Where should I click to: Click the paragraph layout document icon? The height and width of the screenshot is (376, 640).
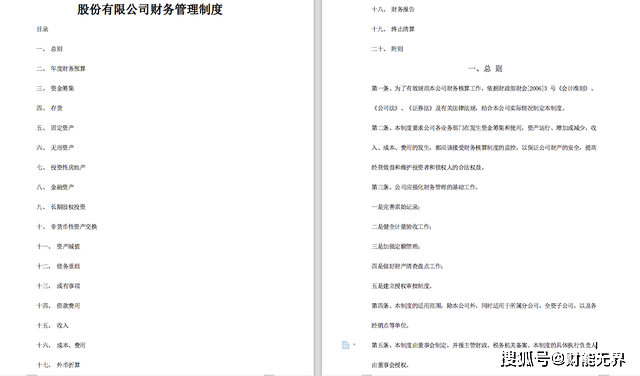click(345, 345)
